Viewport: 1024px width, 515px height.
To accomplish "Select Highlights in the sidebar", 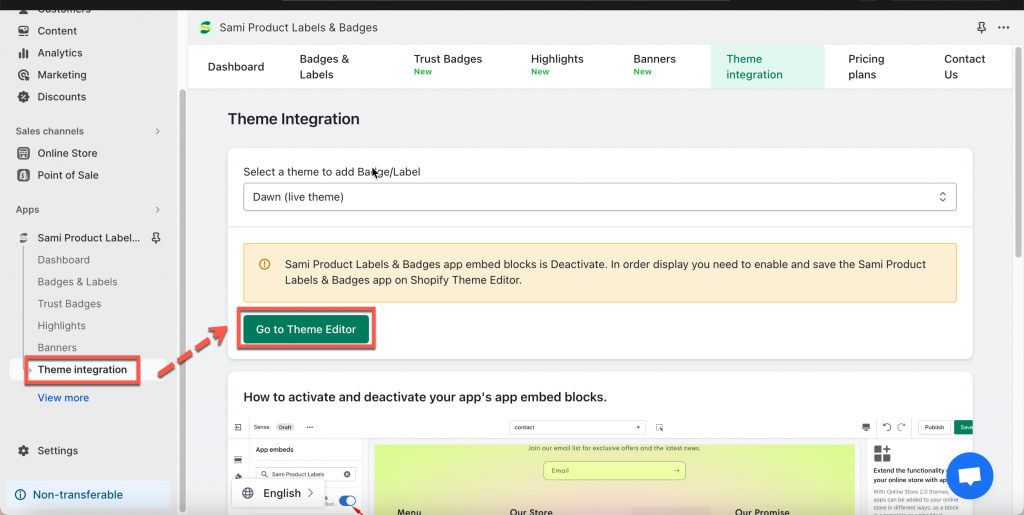I will [61, 326].
